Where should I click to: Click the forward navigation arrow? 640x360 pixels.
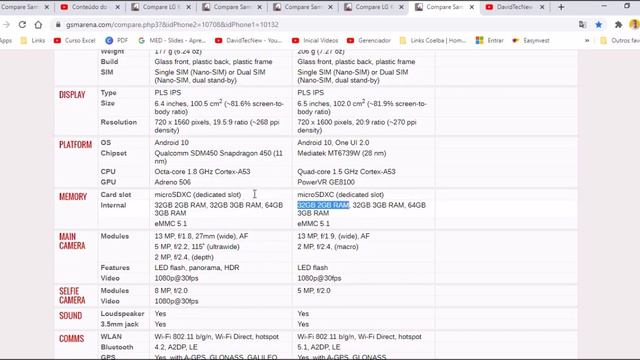tap(6, 25)
